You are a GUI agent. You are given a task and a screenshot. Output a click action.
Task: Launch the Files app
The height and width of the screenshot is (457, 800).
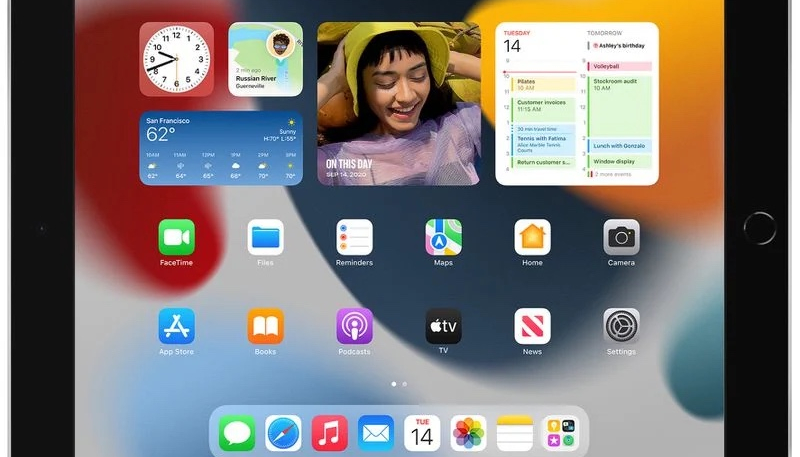pyautogui.click(x=265, y=238)
